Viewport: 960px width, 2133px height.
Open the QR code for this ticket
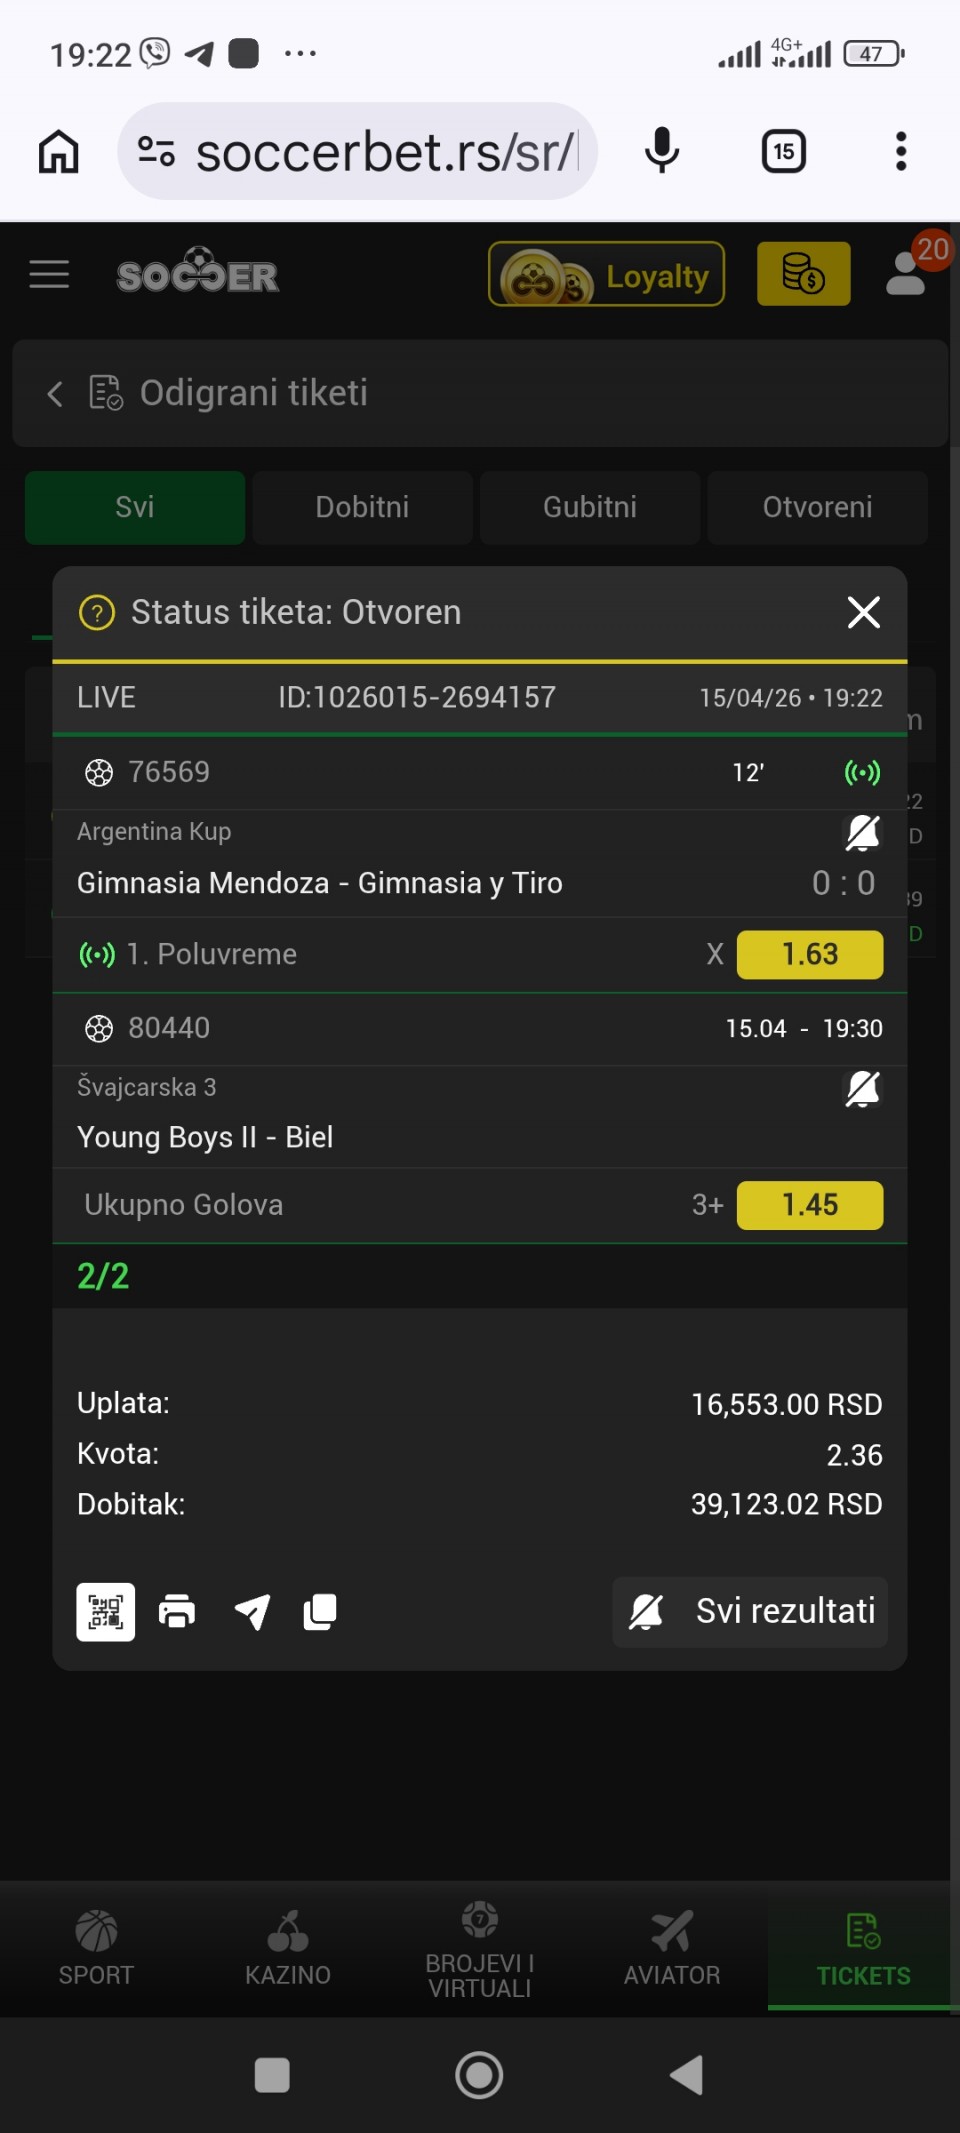coord(106,1611)
